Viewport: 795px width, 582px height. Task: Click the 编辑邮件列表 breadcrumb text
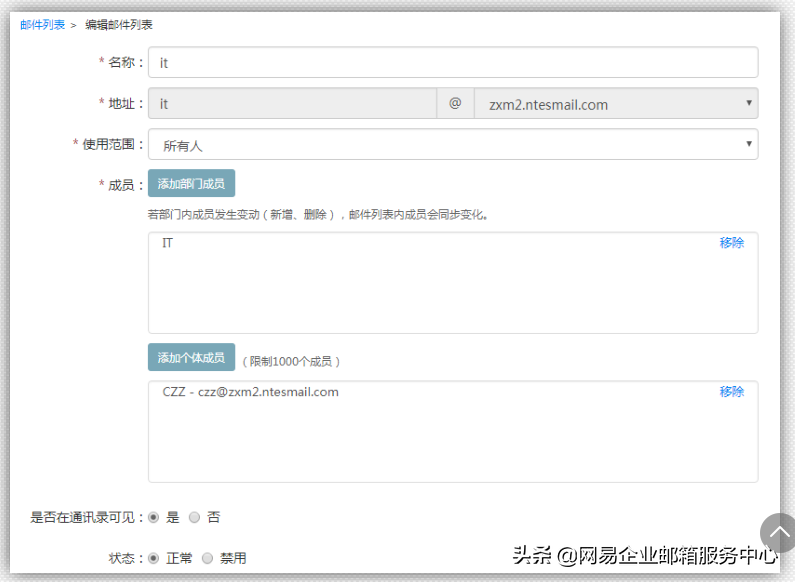[119, 25]
